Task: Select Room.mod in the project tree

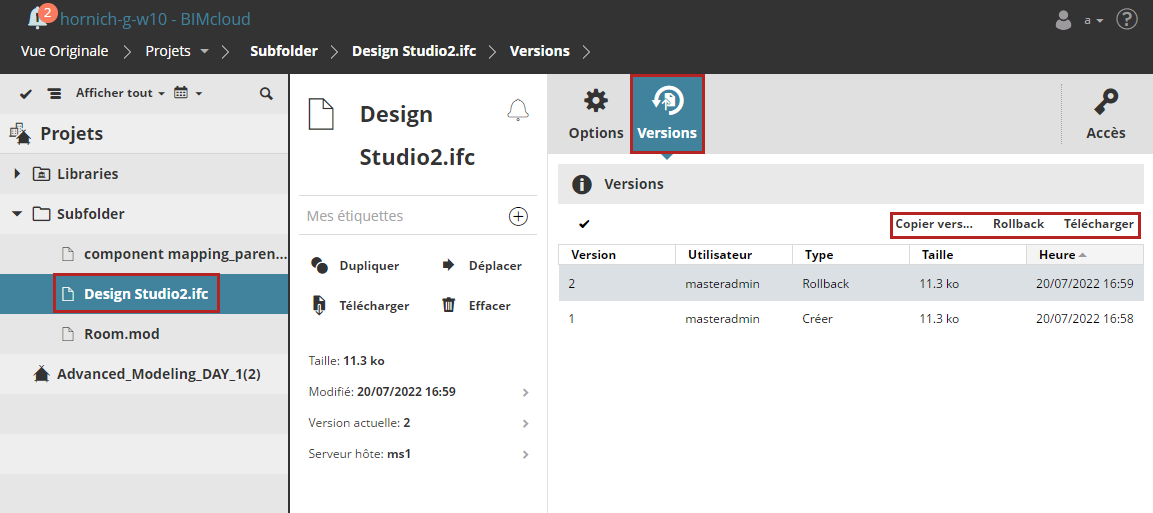Action: (x=121, y=334)
